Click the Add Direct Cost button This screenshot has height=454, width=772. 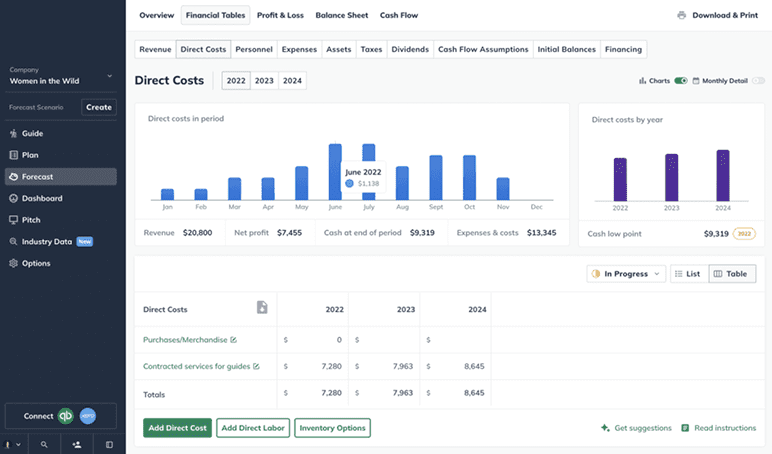177,428
